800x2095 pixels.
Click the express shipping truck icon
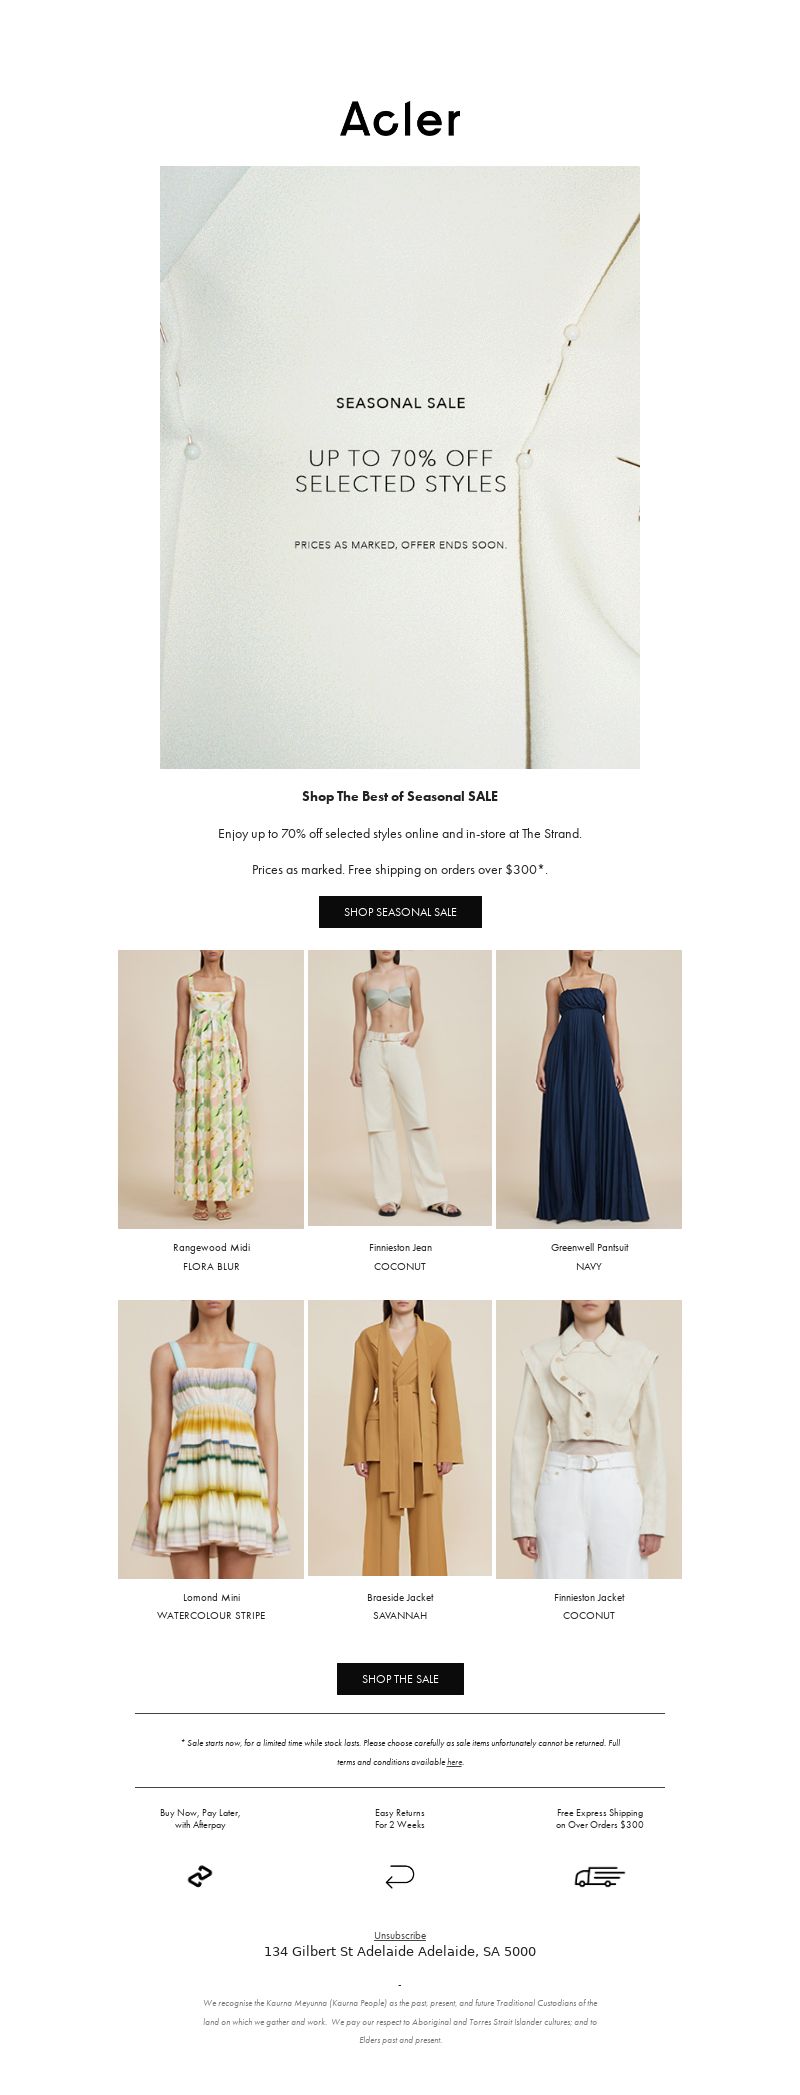click(x=600, y=1877)
